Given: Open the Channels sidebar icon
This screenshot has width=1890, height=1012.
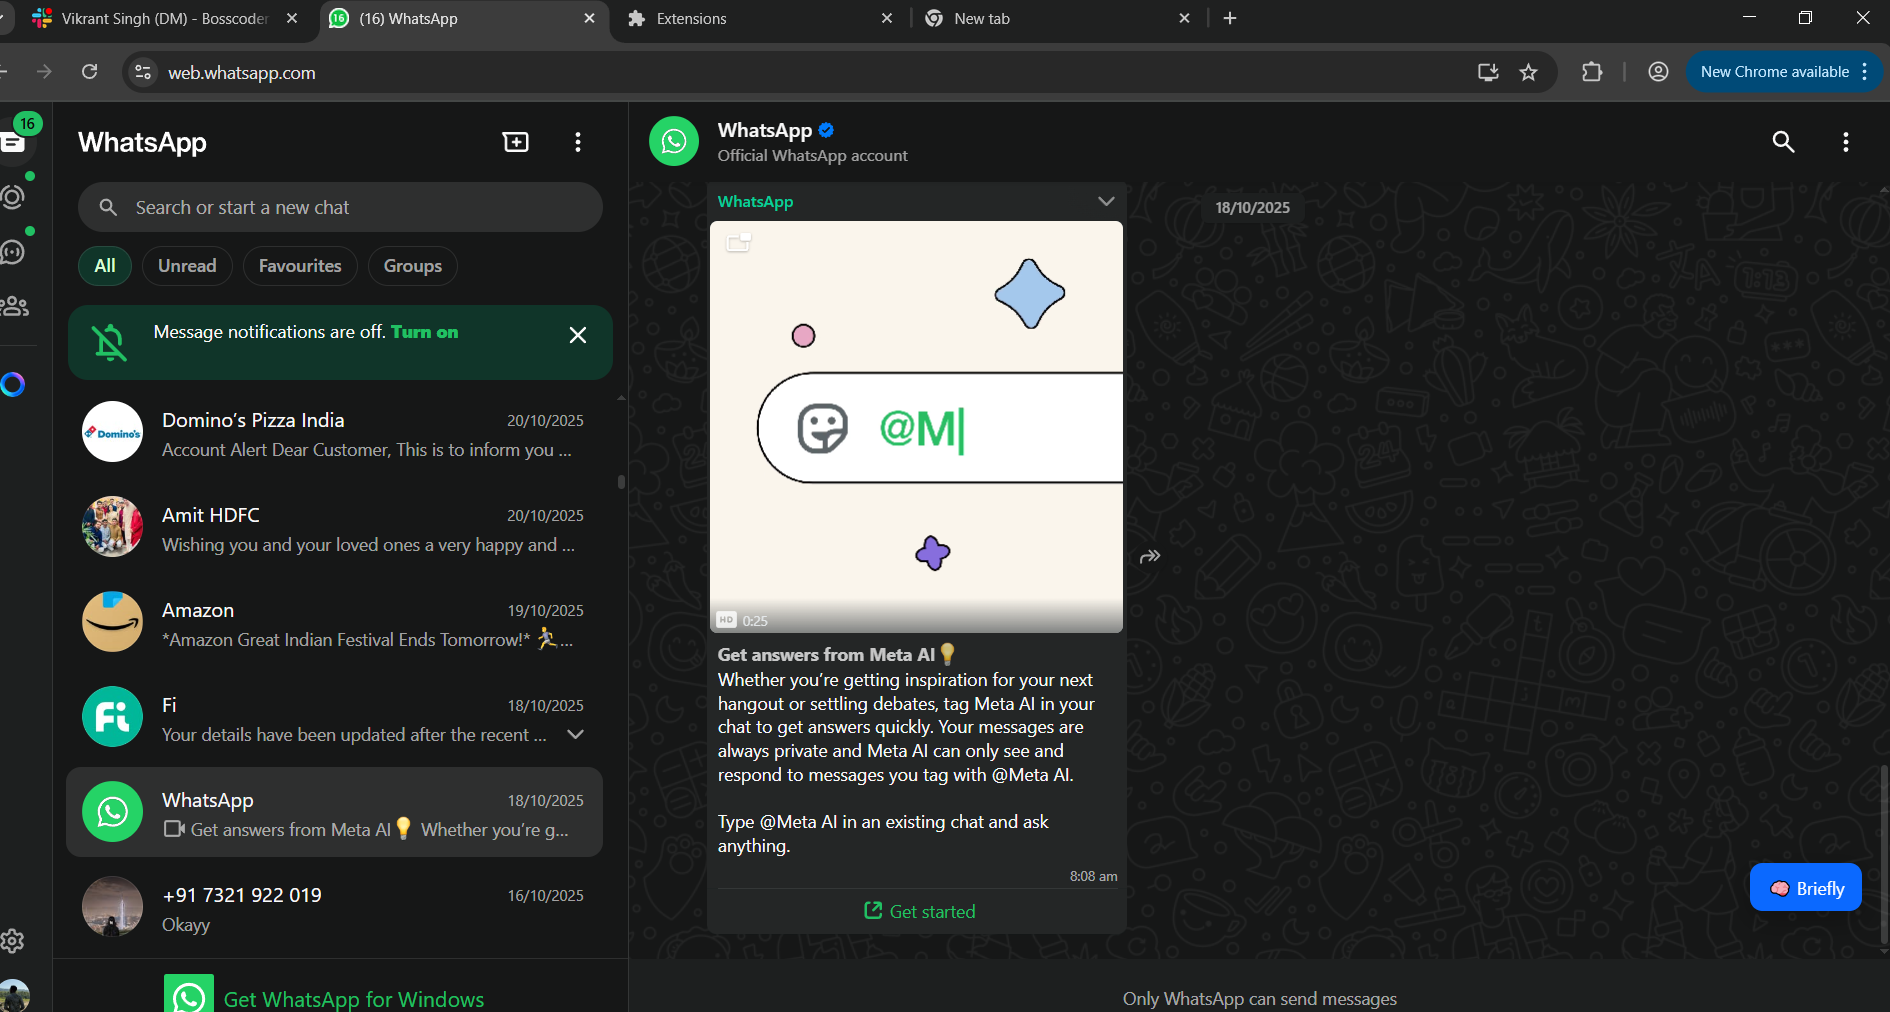Looking at the screenshot, I should (x=13, y=251).
